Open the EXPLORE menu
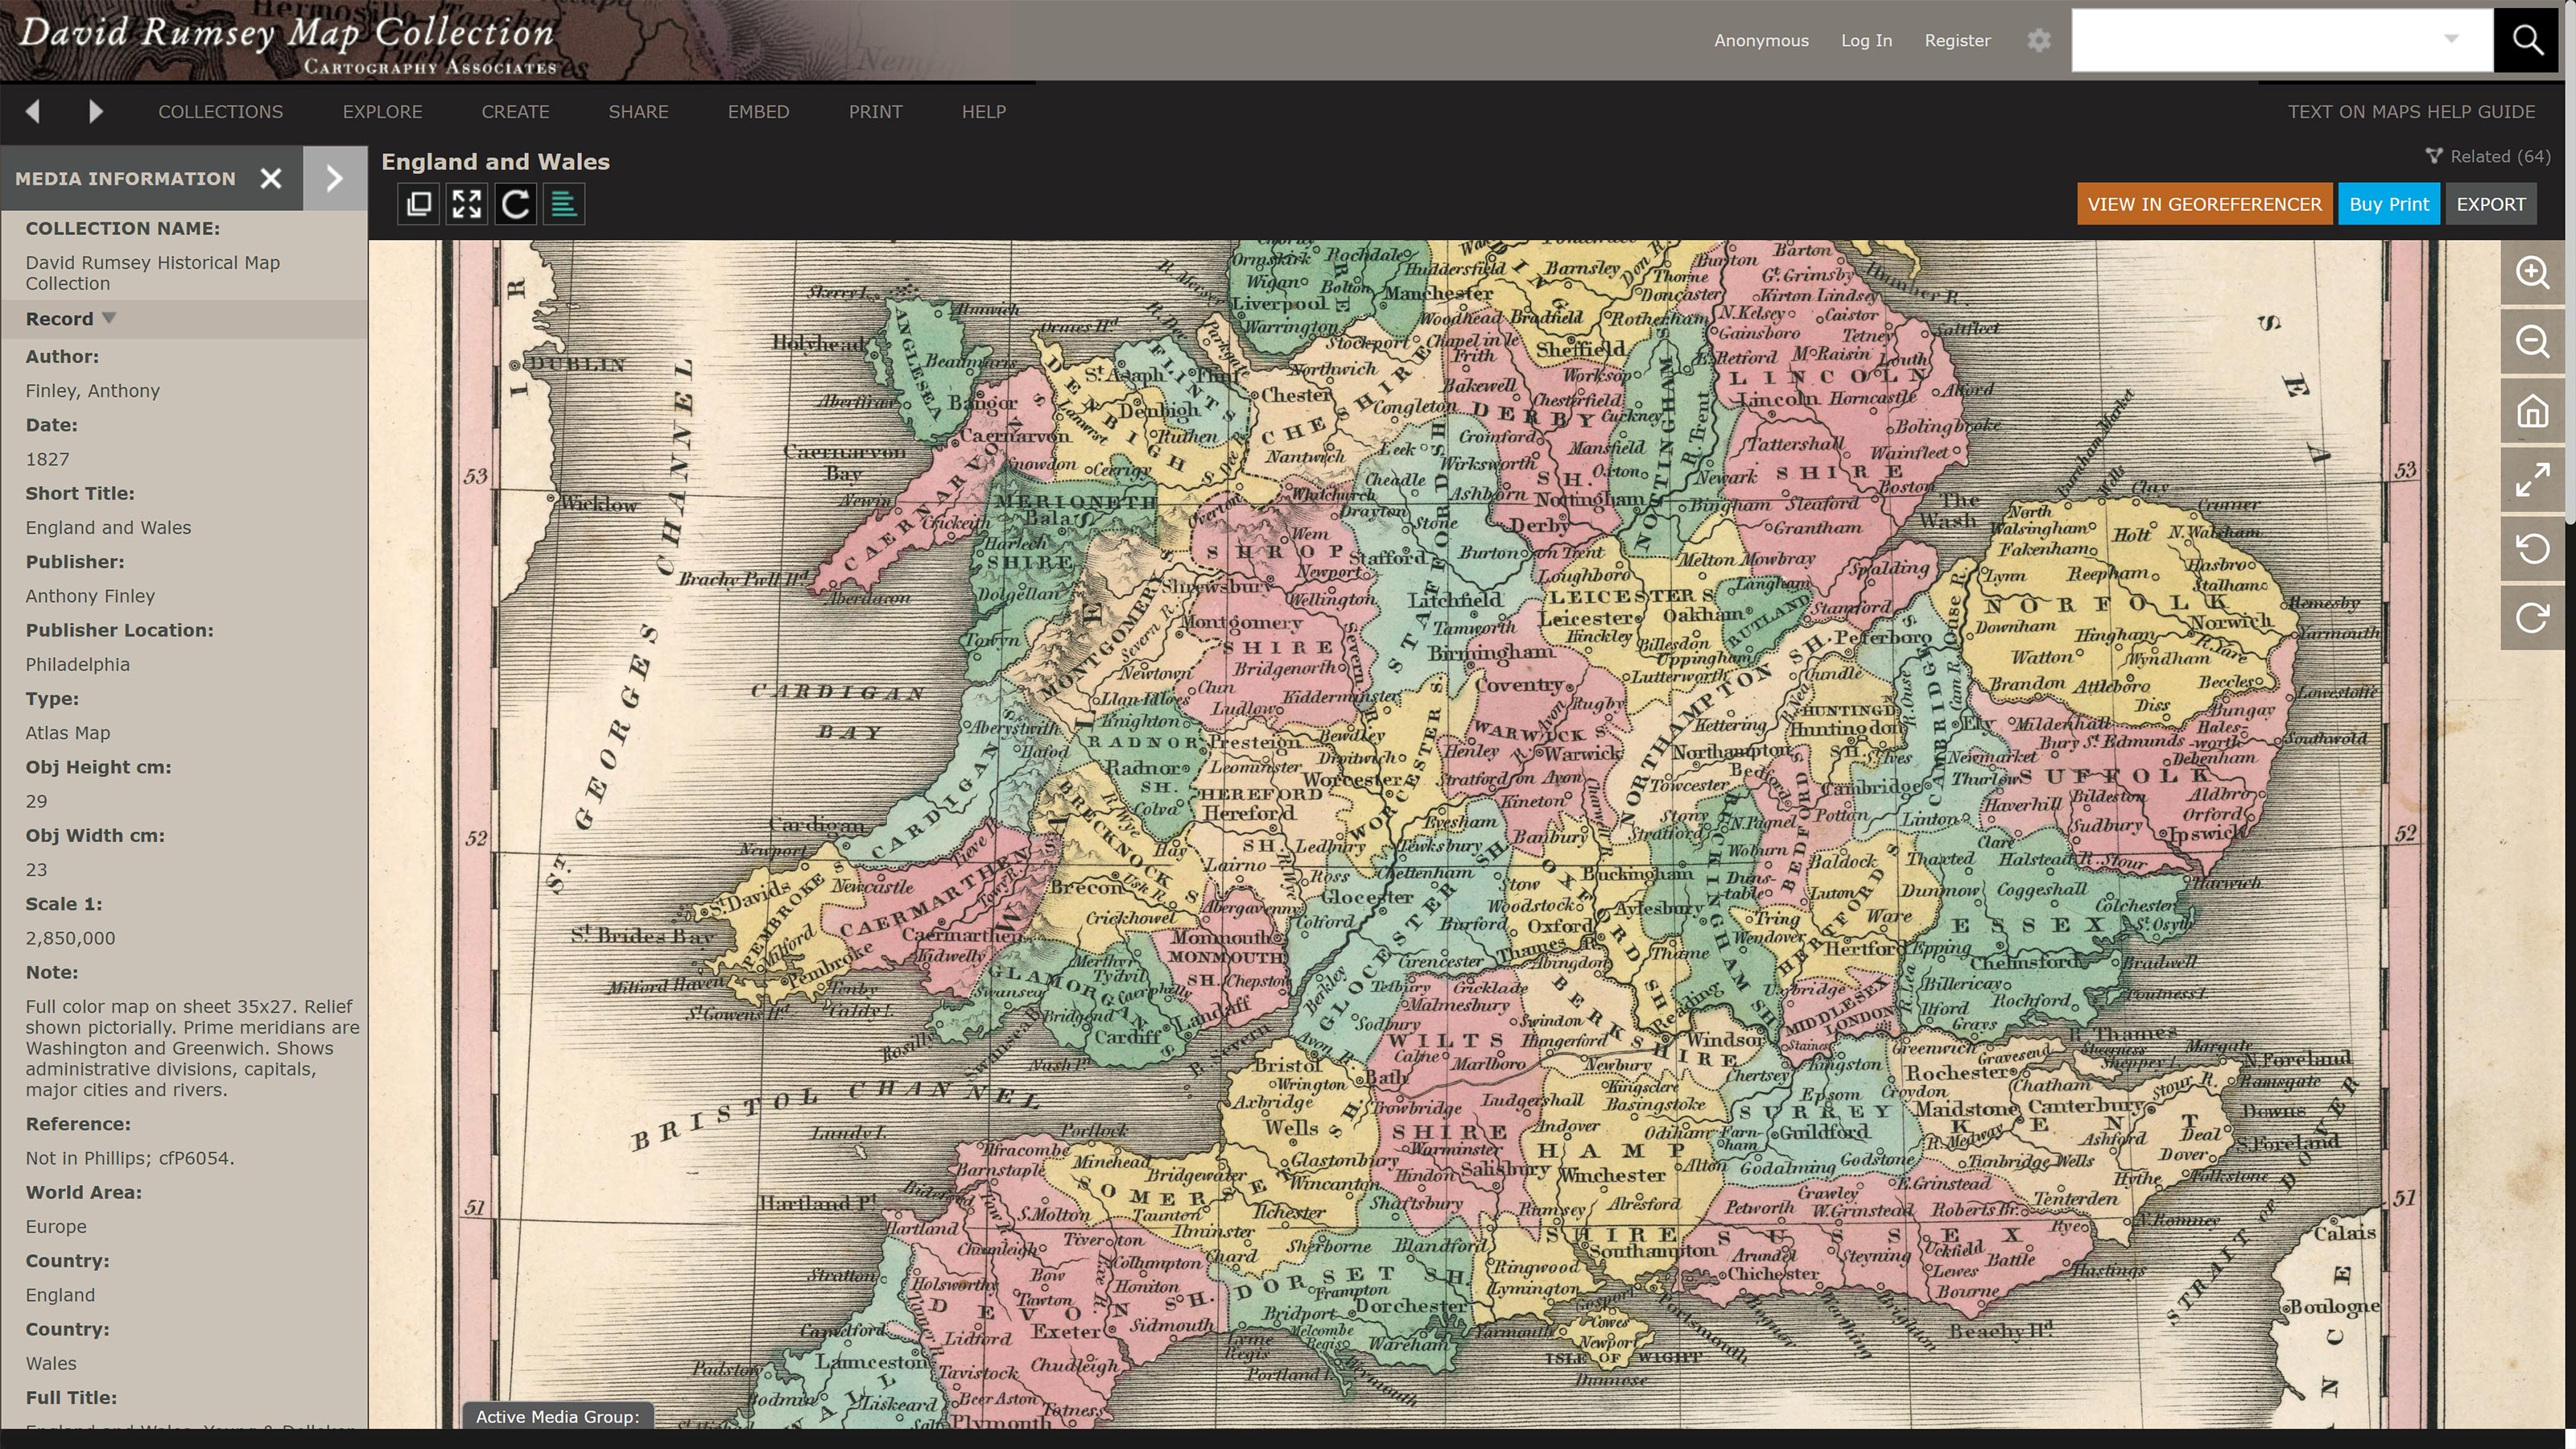 pyautogui.click(x=382, y=111)
